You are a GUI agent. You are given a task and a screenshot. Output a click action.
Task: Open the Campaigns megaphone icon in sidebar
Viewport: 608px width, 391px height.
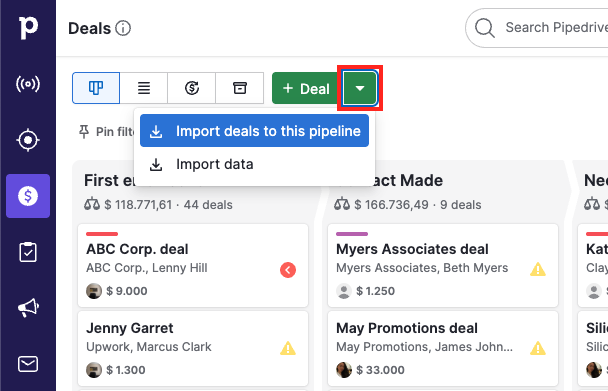click(x=28, y=308)
